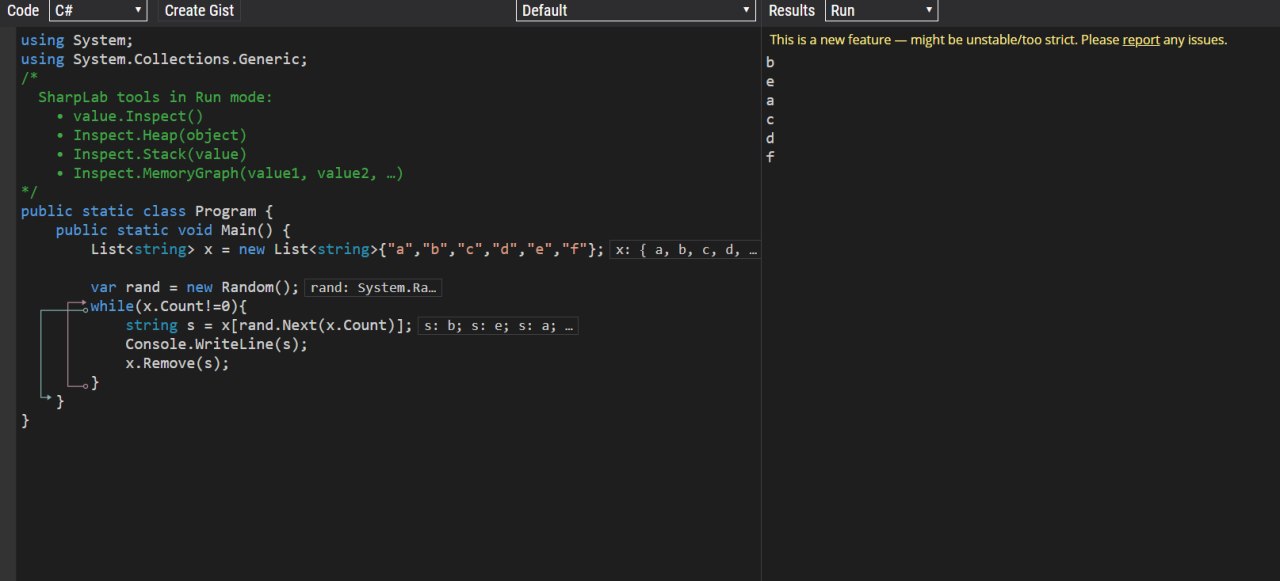Click the last output line 'f'
The image size is (1280, 581).
770,157
